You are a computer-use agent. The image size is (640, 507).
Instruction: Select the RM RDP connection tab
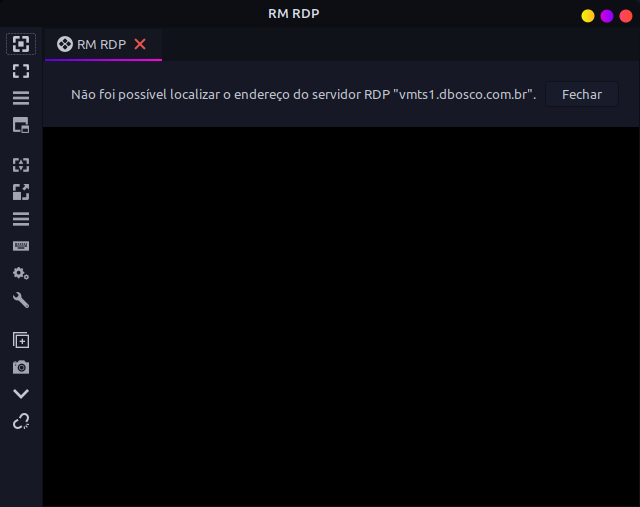coord(103,44)
